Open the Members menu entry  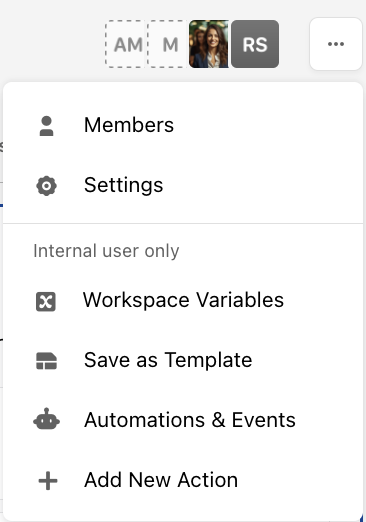point(183,125)
